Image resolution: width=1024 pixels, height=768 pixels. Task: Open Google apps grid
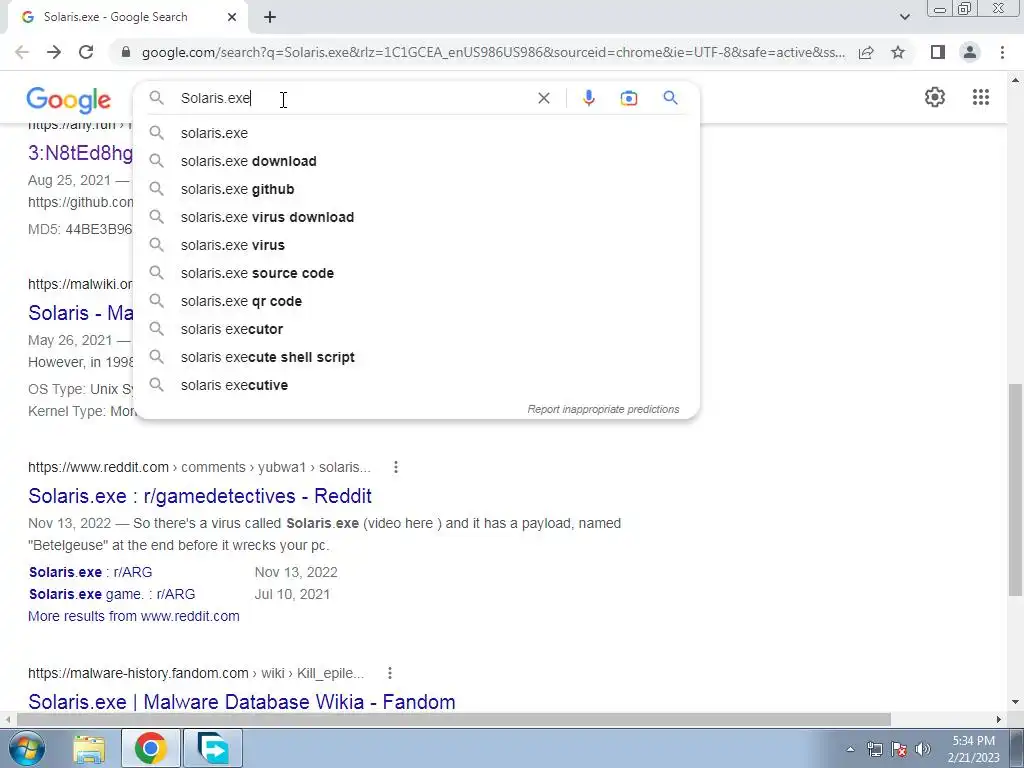click(x=980, y=97)
